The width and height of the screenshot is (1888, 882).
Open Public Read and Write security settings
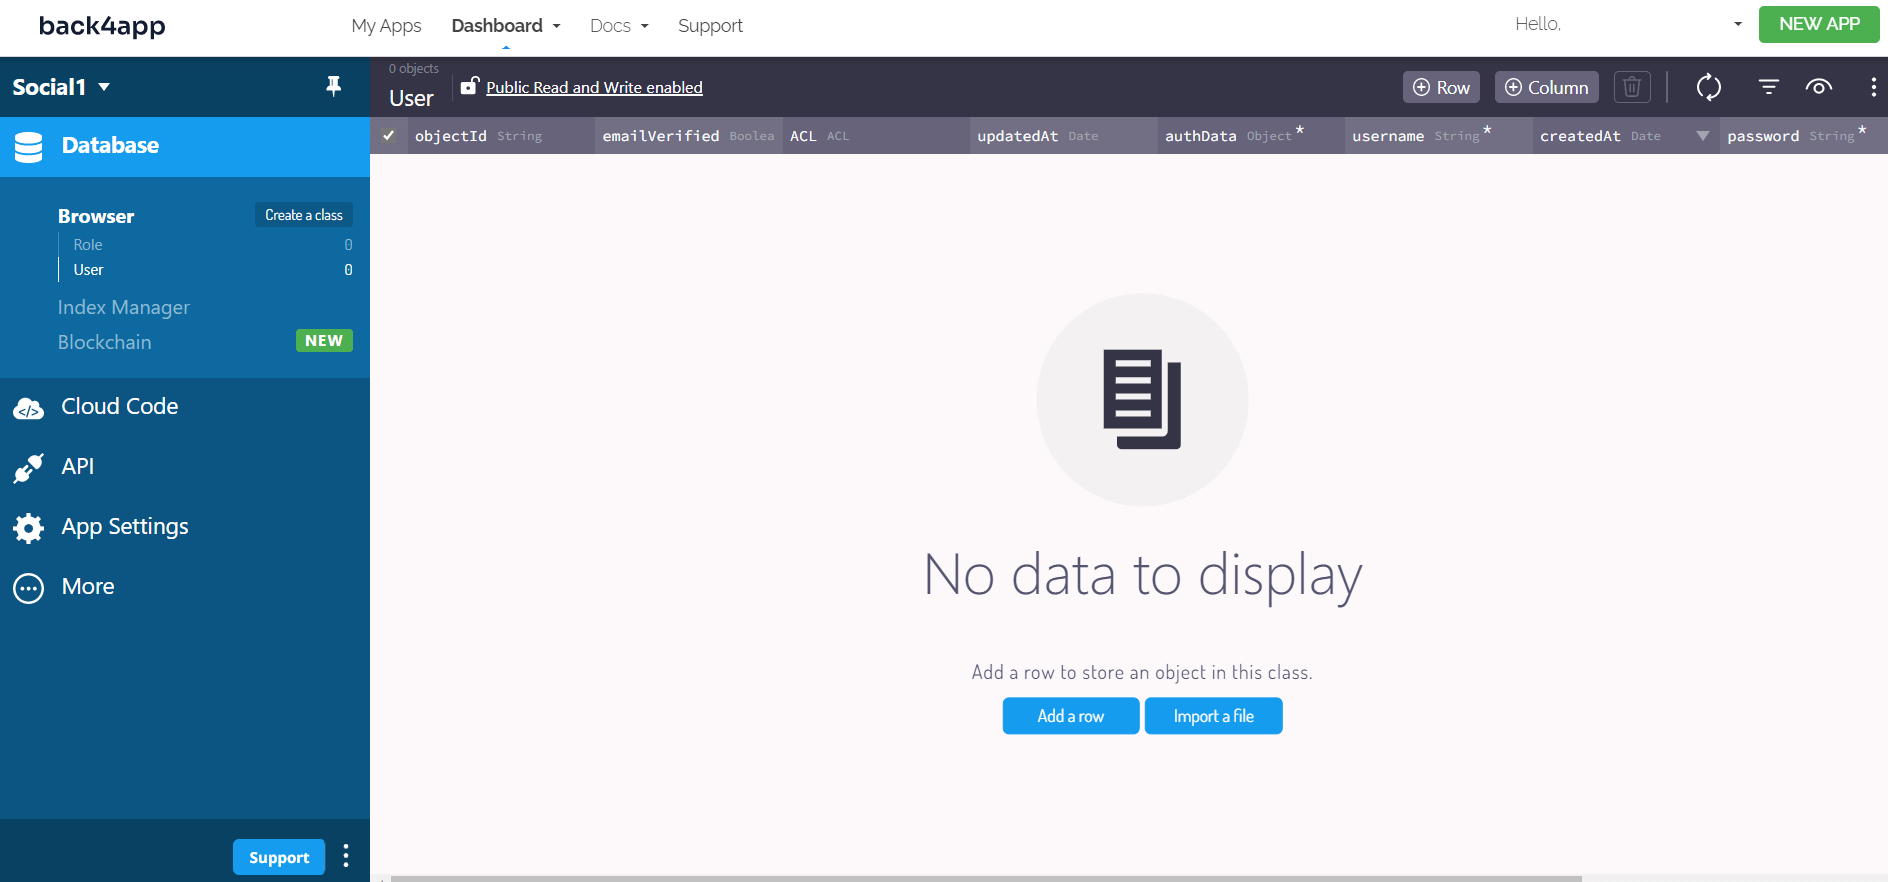point(594,88)
